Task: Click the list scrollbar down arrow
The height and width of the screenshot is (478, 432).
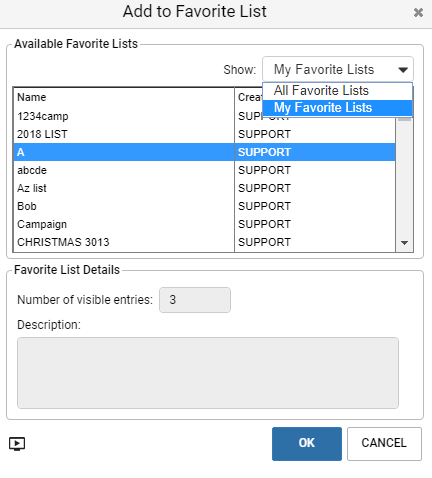Action: pyautogui.click(x=404, y=243)
